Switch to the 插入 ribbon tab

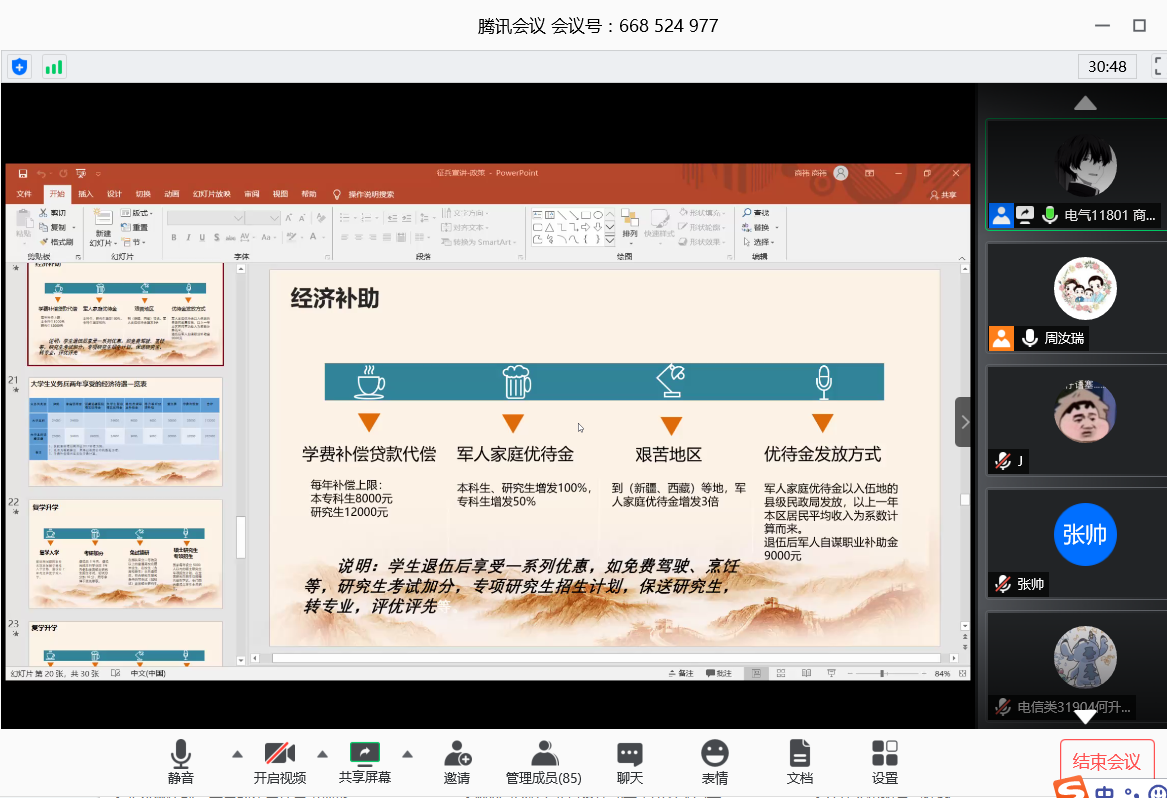tap(86, 194)
